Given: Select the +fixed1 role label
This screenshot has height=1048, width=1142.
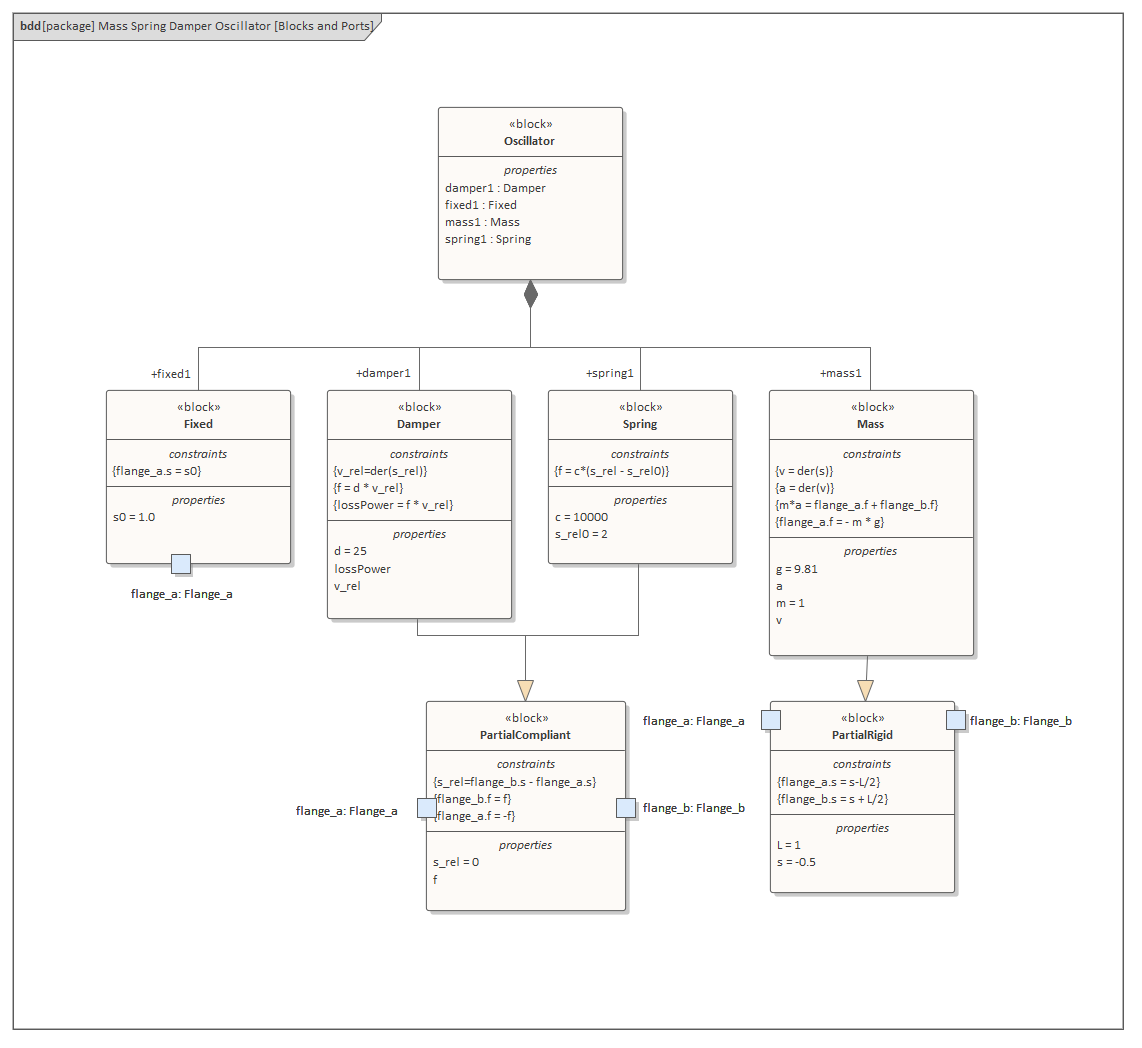Looking at the screenshot, I should [171, 374].
